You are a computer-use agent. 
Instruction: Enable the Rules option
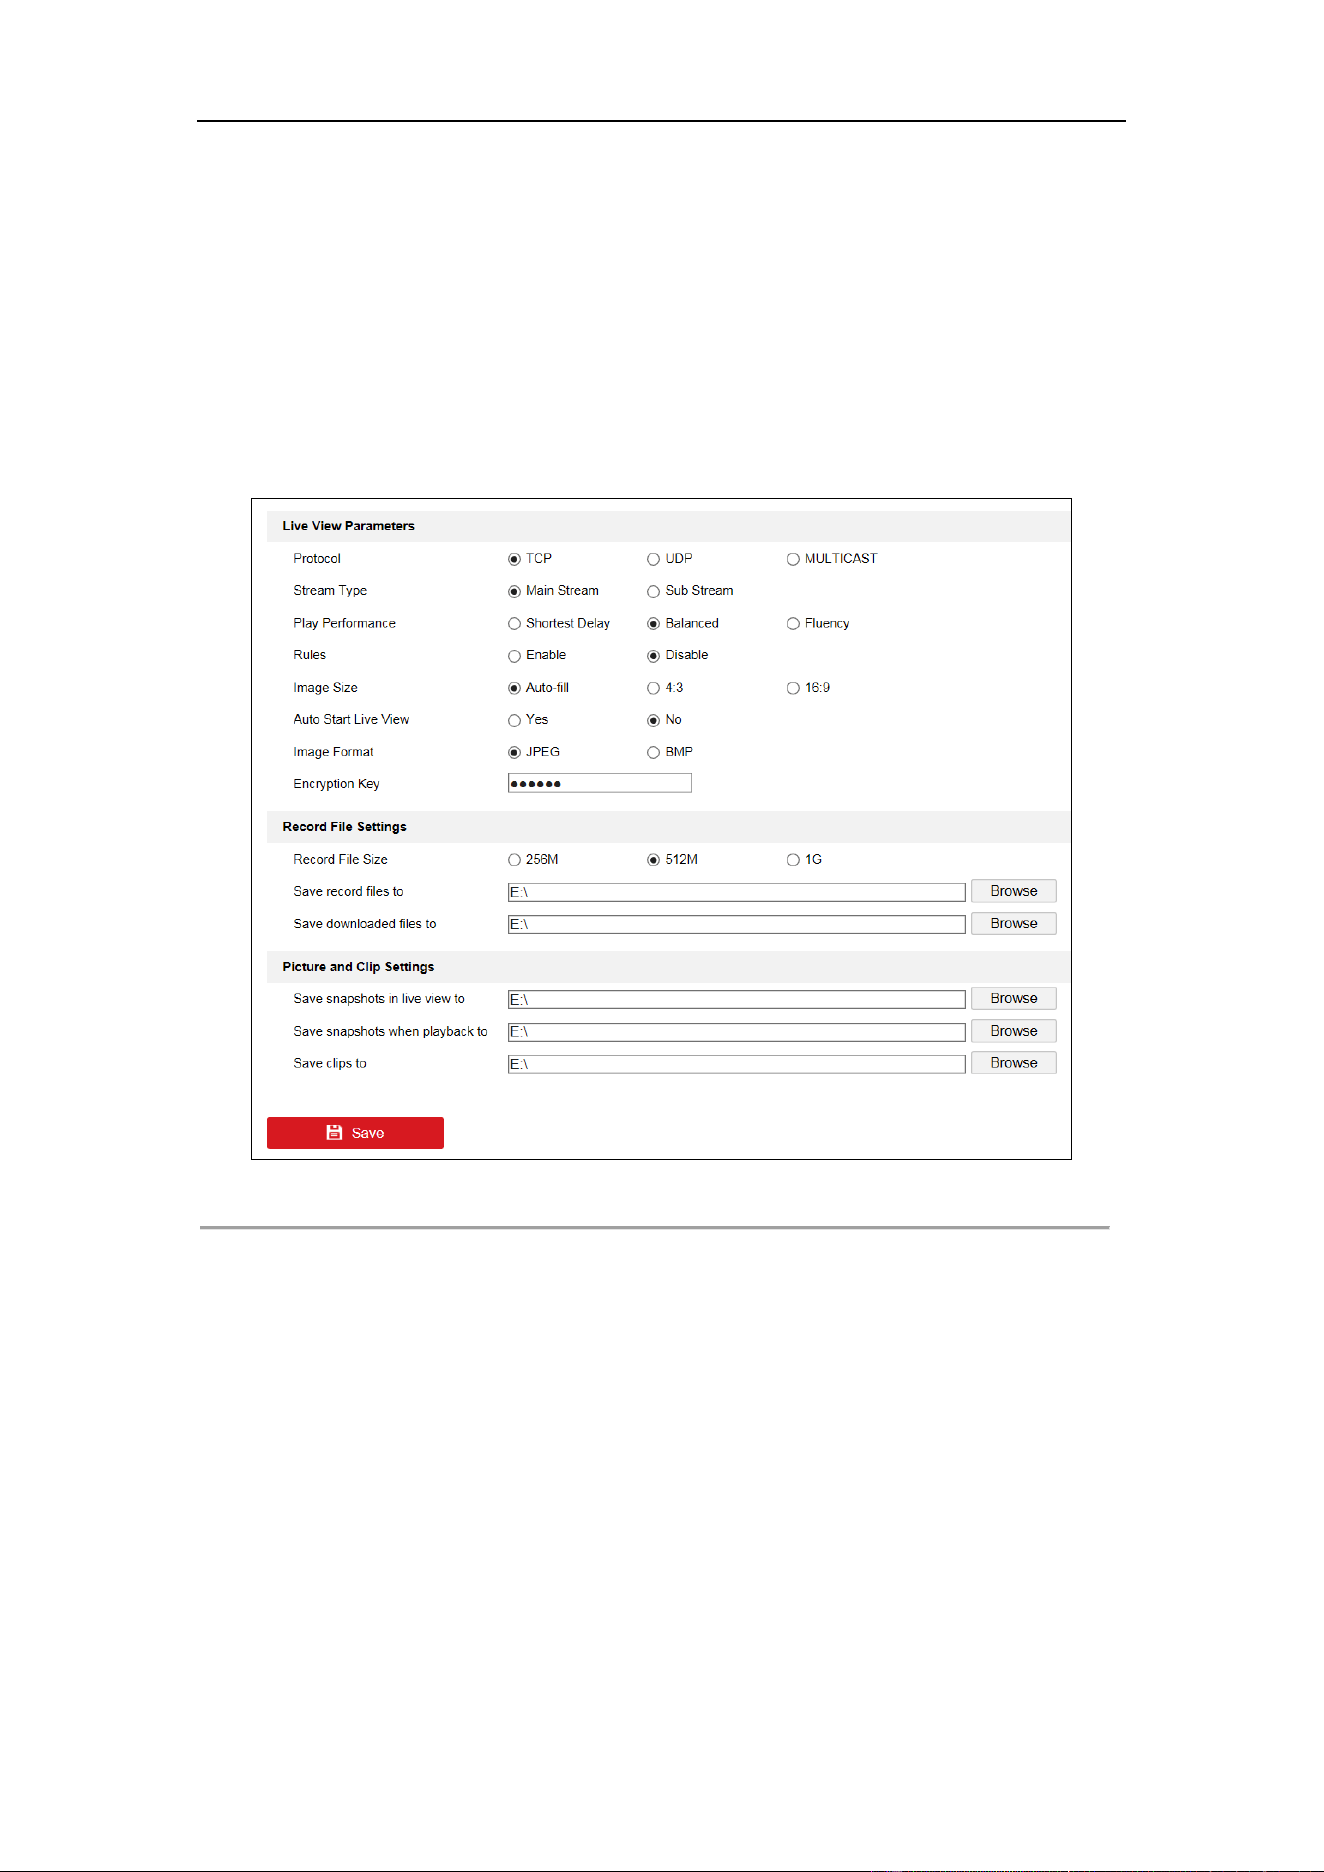(514, 656)
